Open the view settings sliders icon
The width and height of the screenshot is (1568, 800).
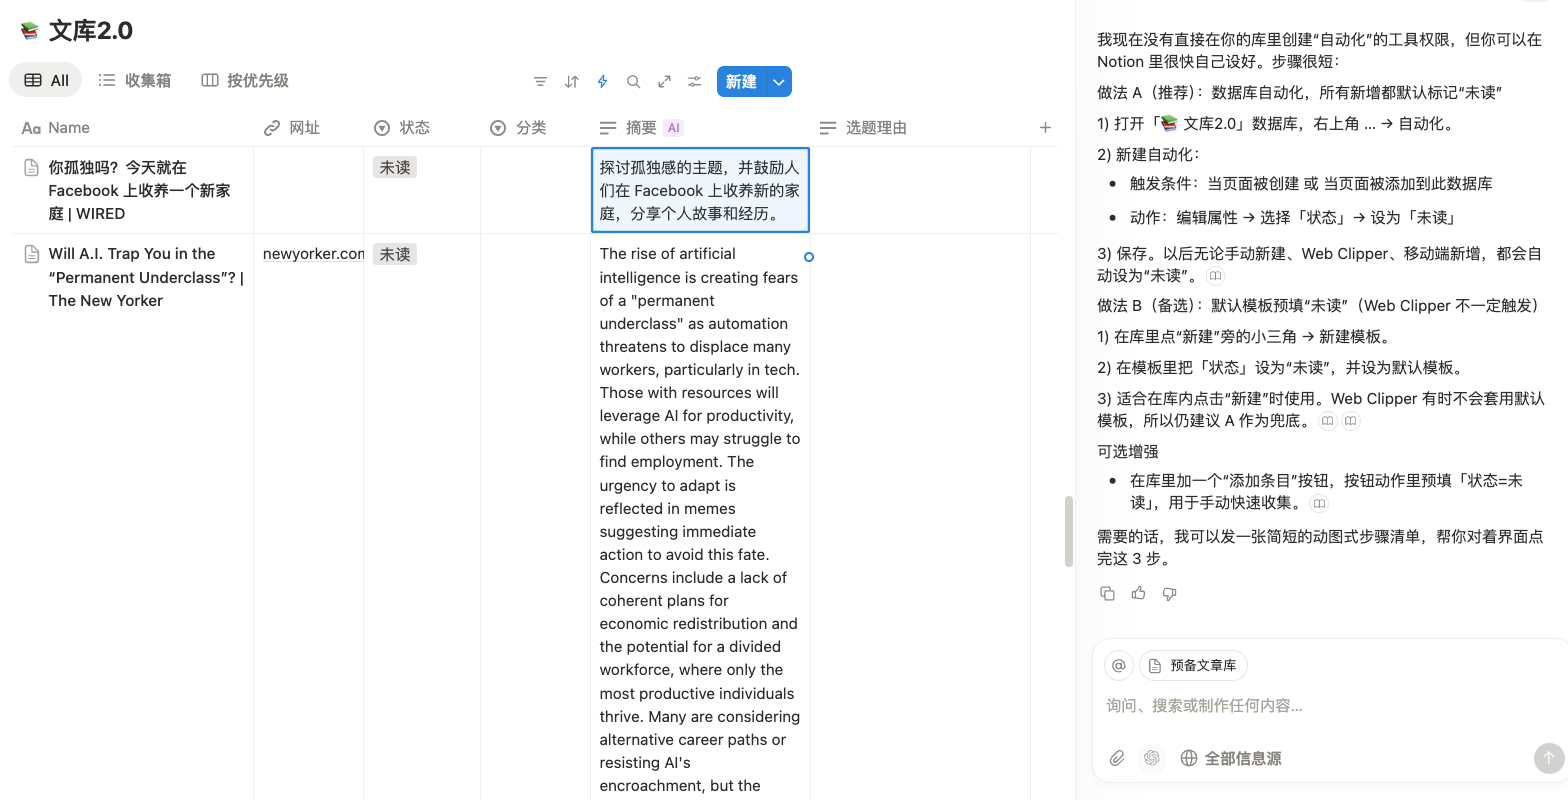coord(695,82)
